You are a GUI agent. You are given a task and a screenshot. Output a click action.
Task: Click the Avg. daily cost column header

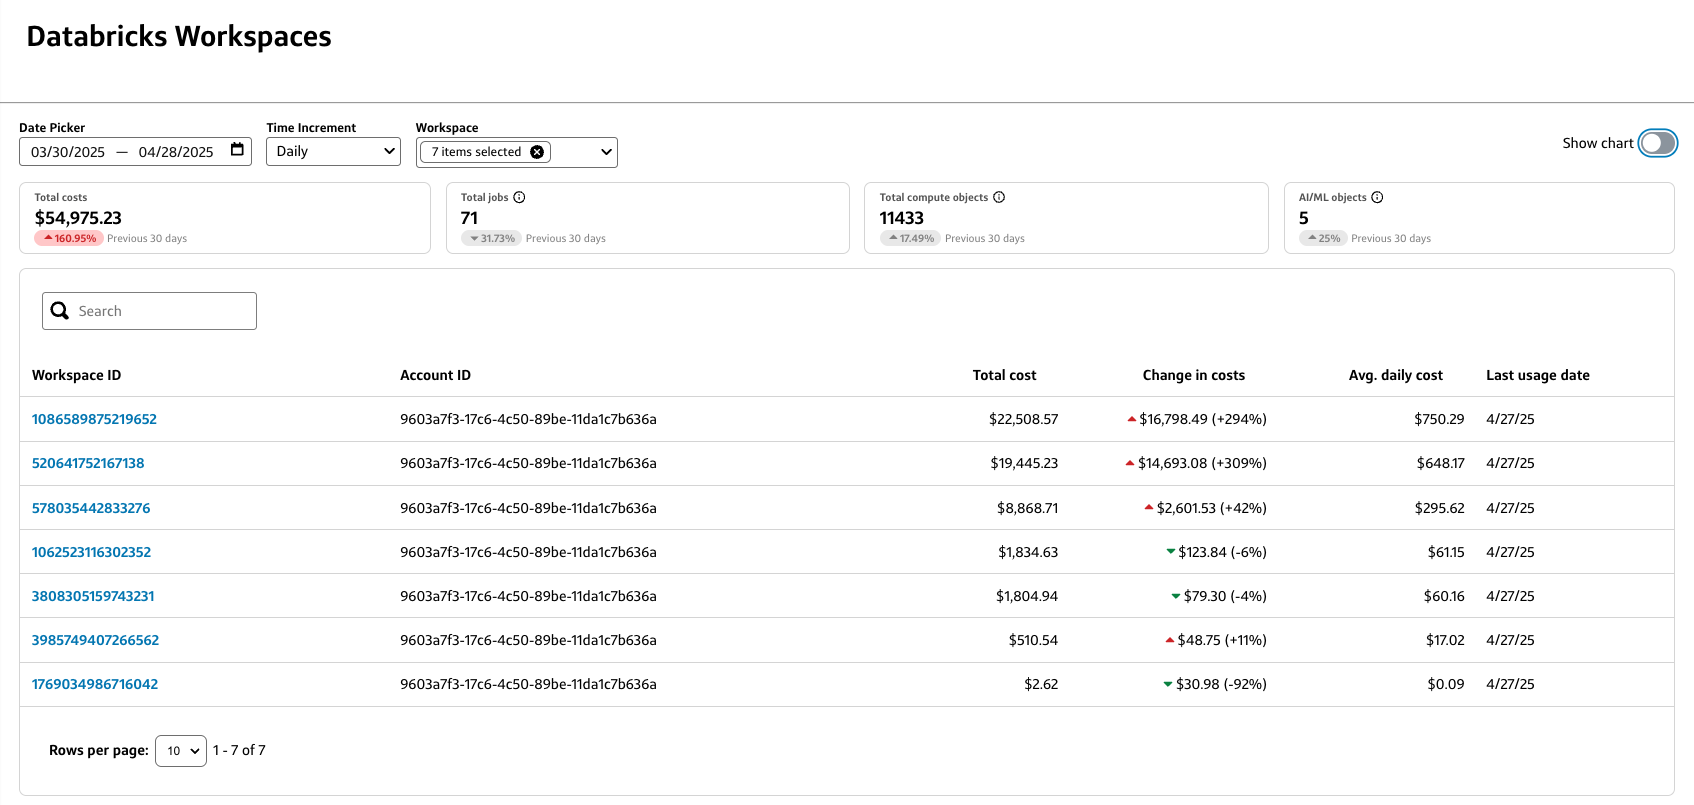(1396, 375)
